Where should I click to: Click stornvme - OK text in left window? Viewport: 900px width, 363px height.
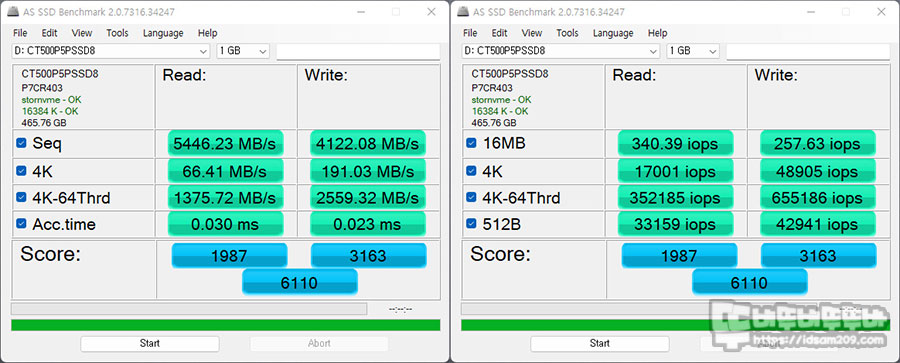[x=51, y=99]
